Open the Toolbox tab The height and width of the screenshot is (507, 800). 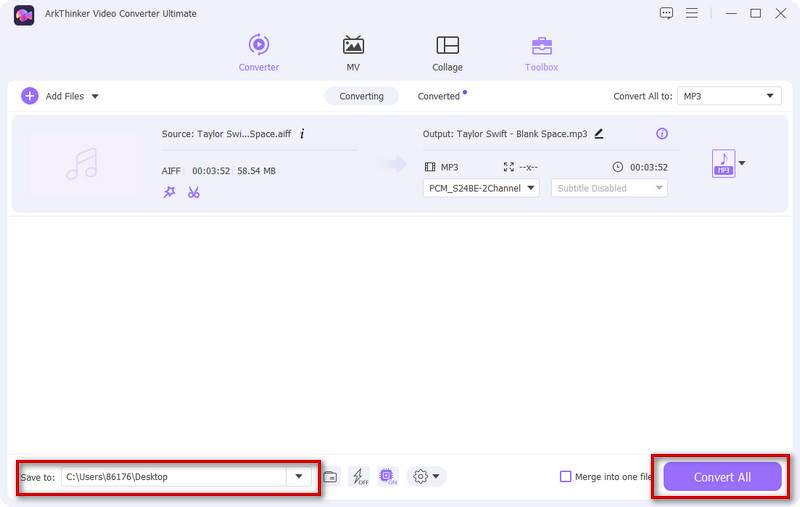541,53
